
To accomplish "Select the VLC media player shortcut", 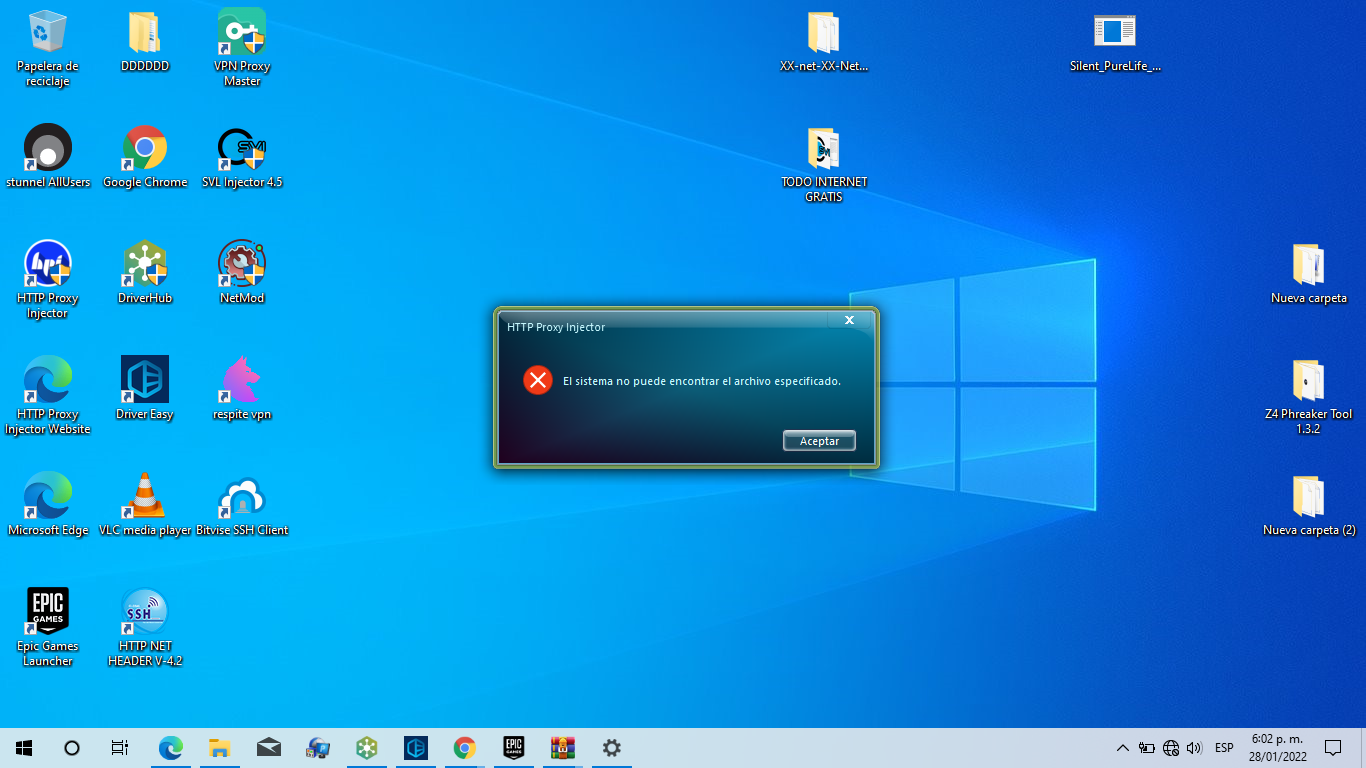I will click(145, 505).
